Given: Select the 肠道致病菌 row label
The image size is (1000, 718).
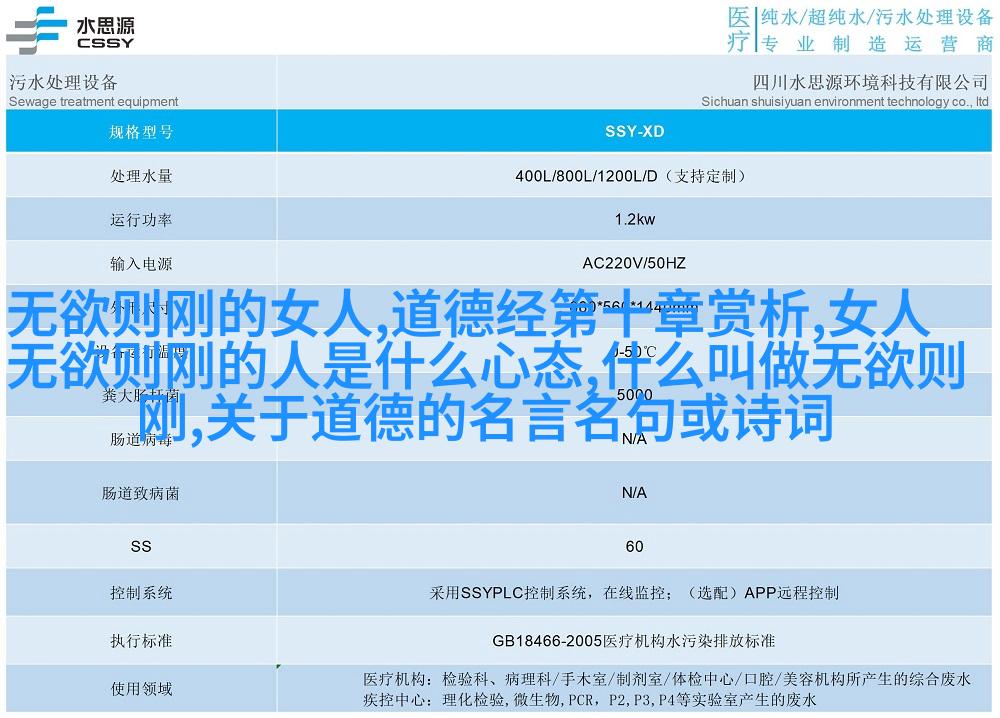Looking at the screenshot, I should 141,493.
